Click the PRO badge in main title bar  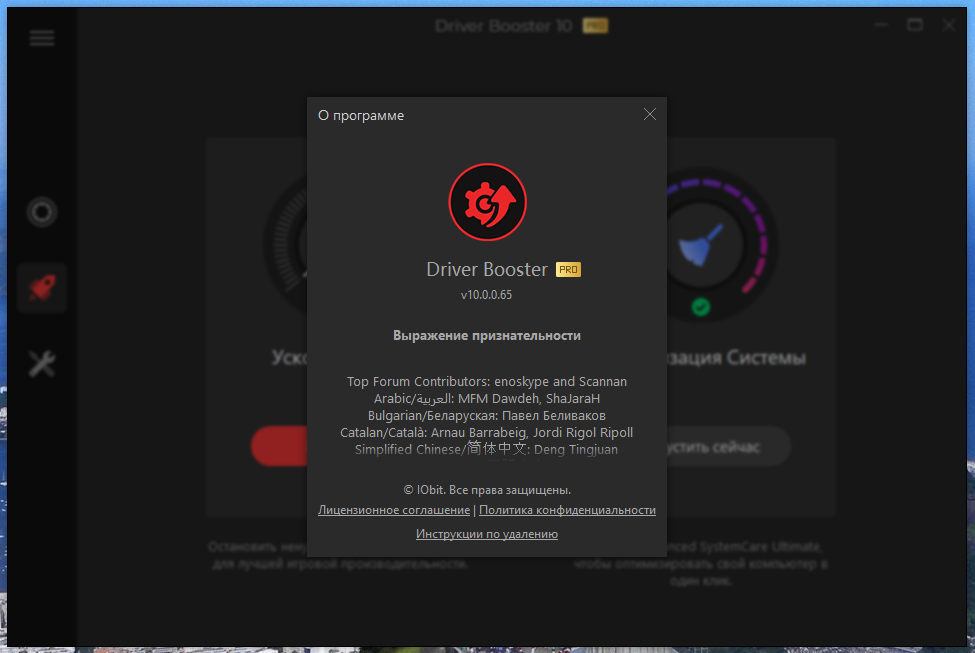[595, 26]
